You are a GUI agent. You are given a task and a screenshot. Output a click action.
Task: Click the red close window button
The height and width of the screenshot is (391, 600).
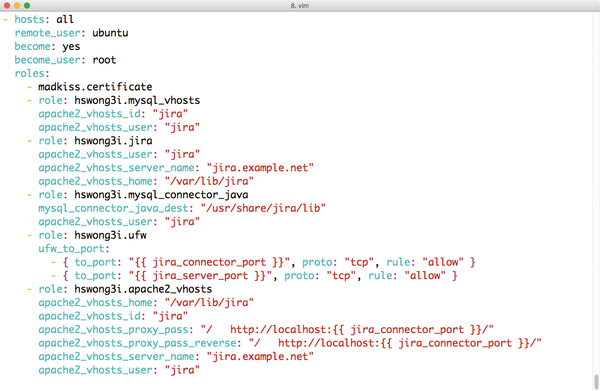7,5
